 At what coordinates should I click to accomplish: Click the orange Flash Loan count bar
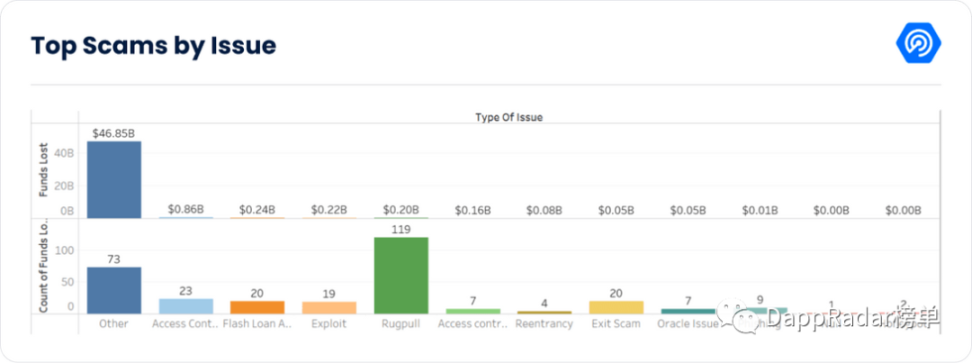coord(258,307)
